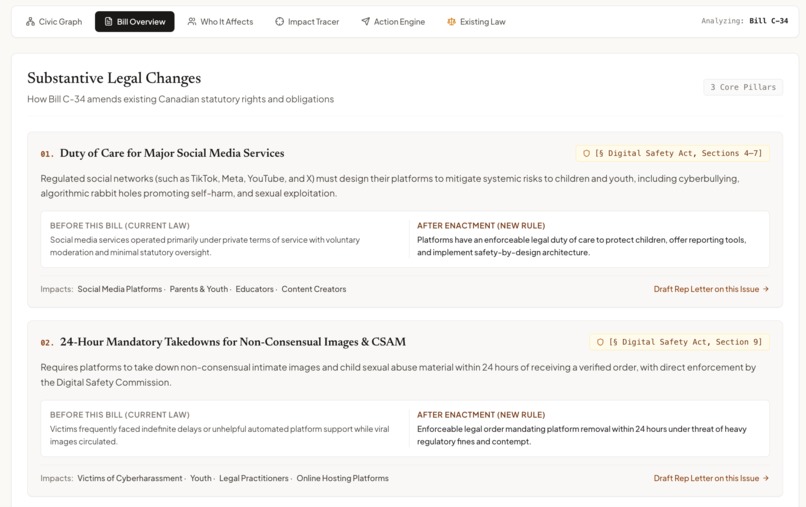806x507 pixels.
Task: Select the Social Media Platforms impact tag
Action: click(x=120, y=289)
